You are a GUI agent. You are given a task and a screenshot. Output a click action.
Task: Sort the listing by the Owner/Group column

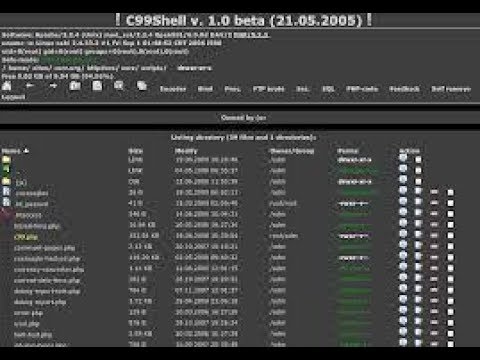[292, 151]
